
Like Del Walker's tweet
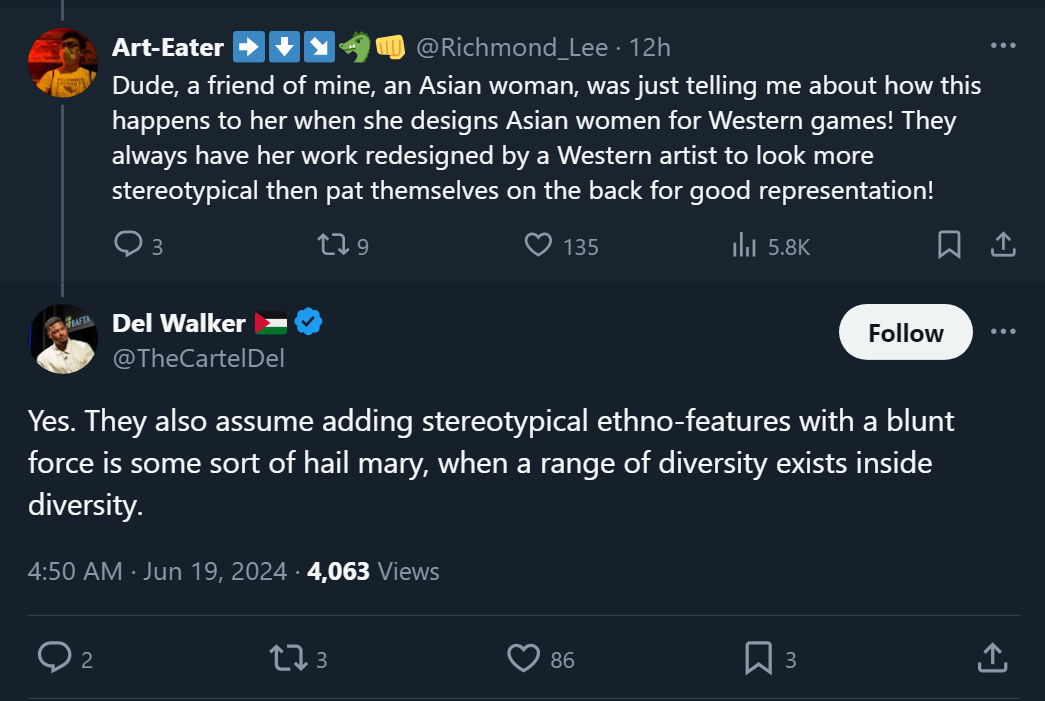(x=523, y=657)
